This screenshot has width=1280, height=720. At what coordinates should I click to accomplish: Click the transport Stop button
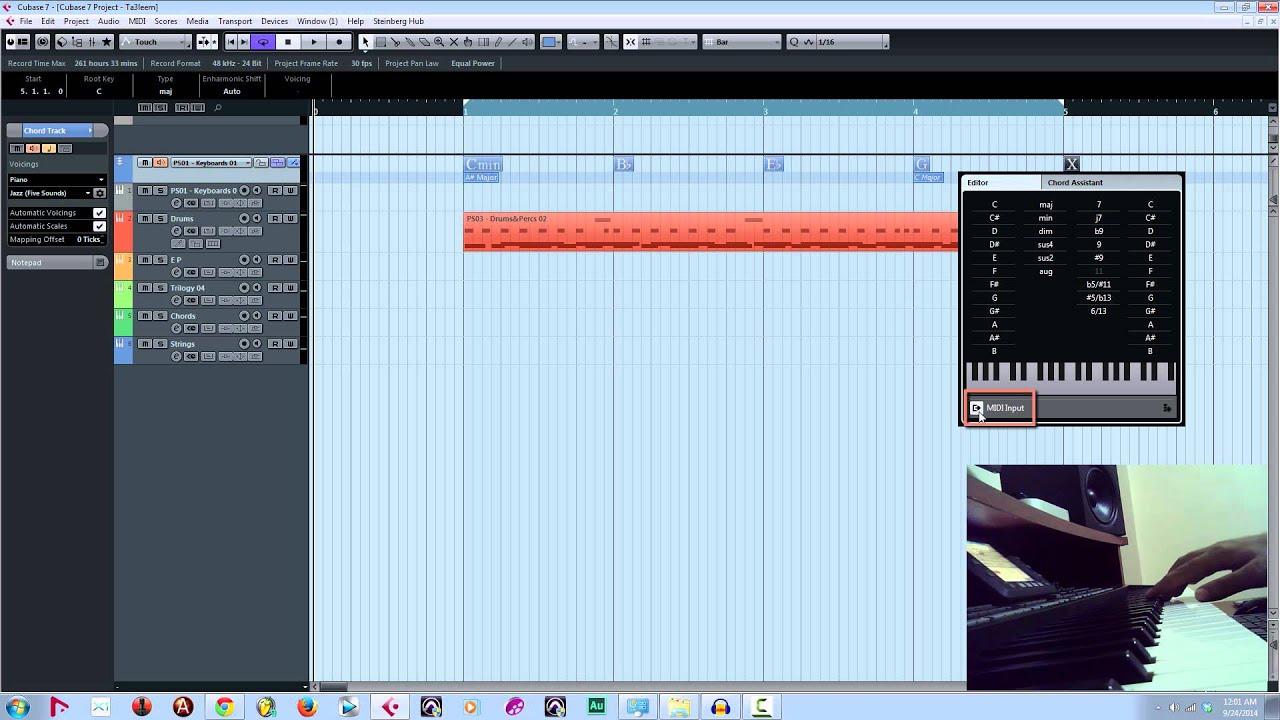(x=288, y=42)
